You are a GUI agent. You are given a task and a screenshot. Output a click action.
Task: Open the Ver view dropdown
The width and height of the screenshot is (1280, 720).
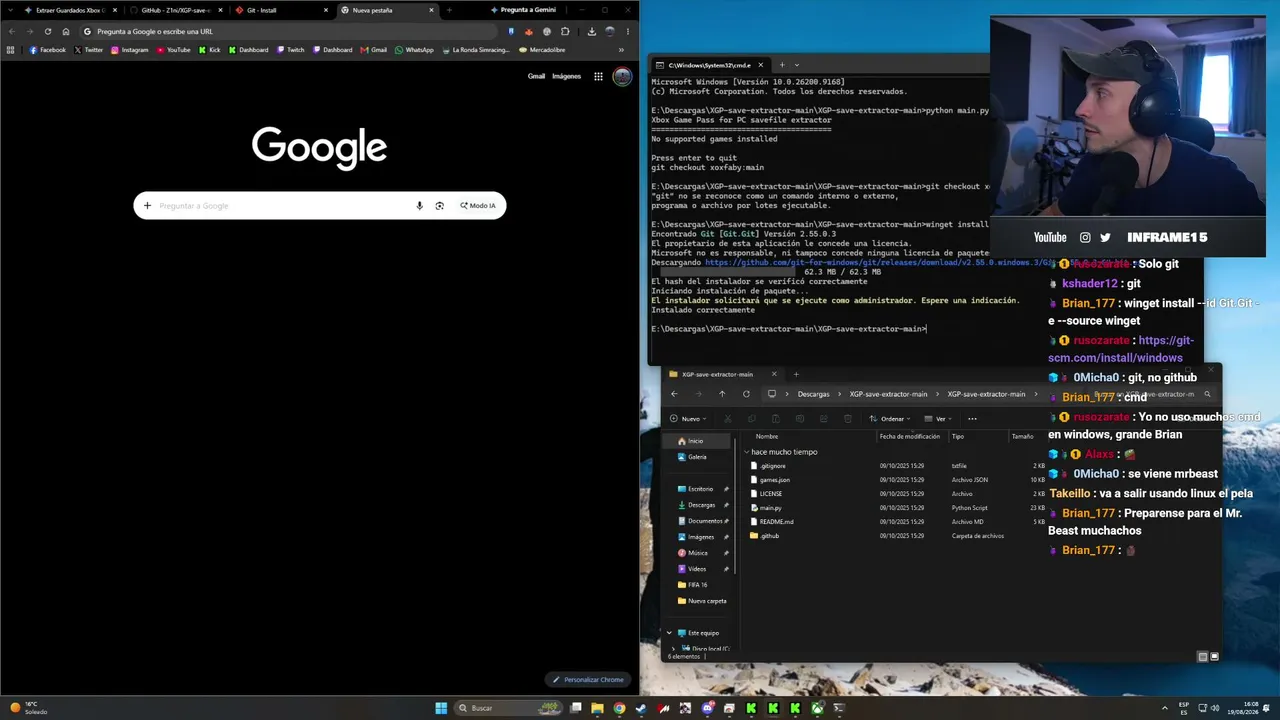tap(937, 419)
